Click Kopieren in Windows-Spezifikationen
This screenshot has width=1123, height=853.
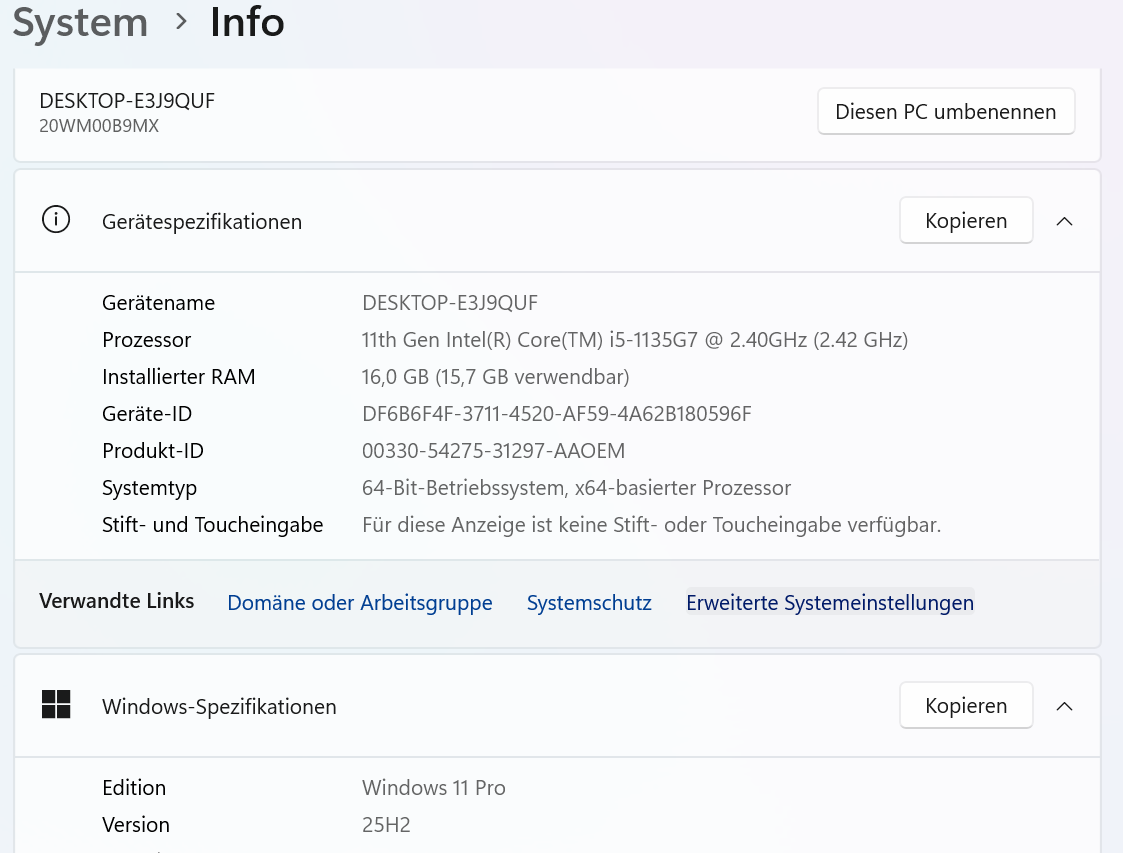click(966, 705)
